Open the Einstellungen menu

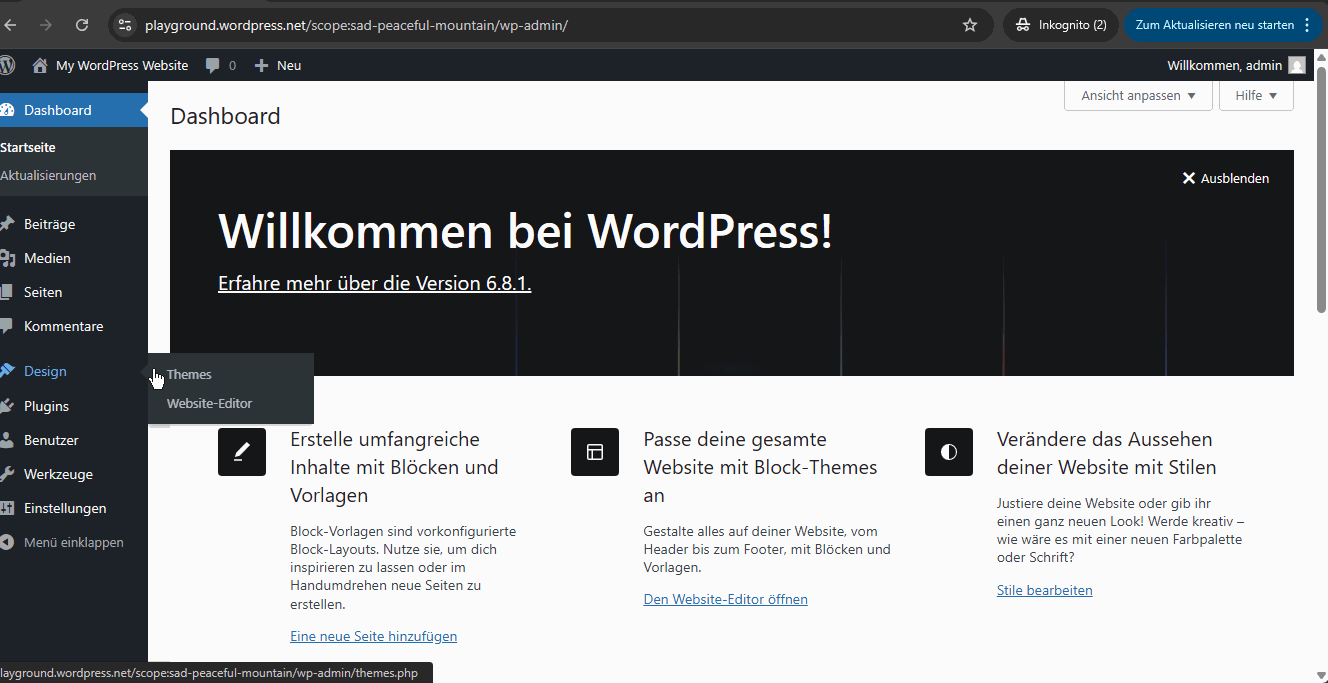pos(74,508)
